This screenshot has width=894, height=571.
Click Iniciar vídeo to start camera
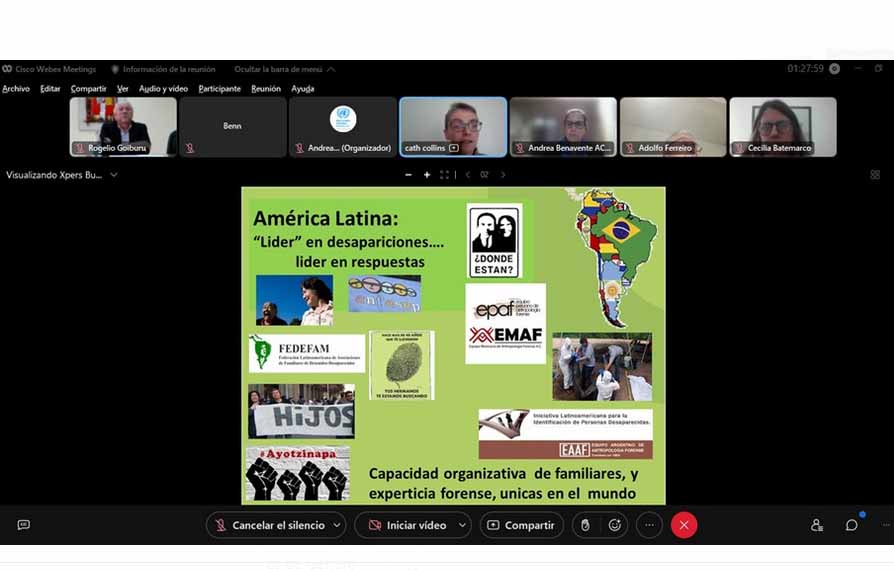(x=407, y=525)
